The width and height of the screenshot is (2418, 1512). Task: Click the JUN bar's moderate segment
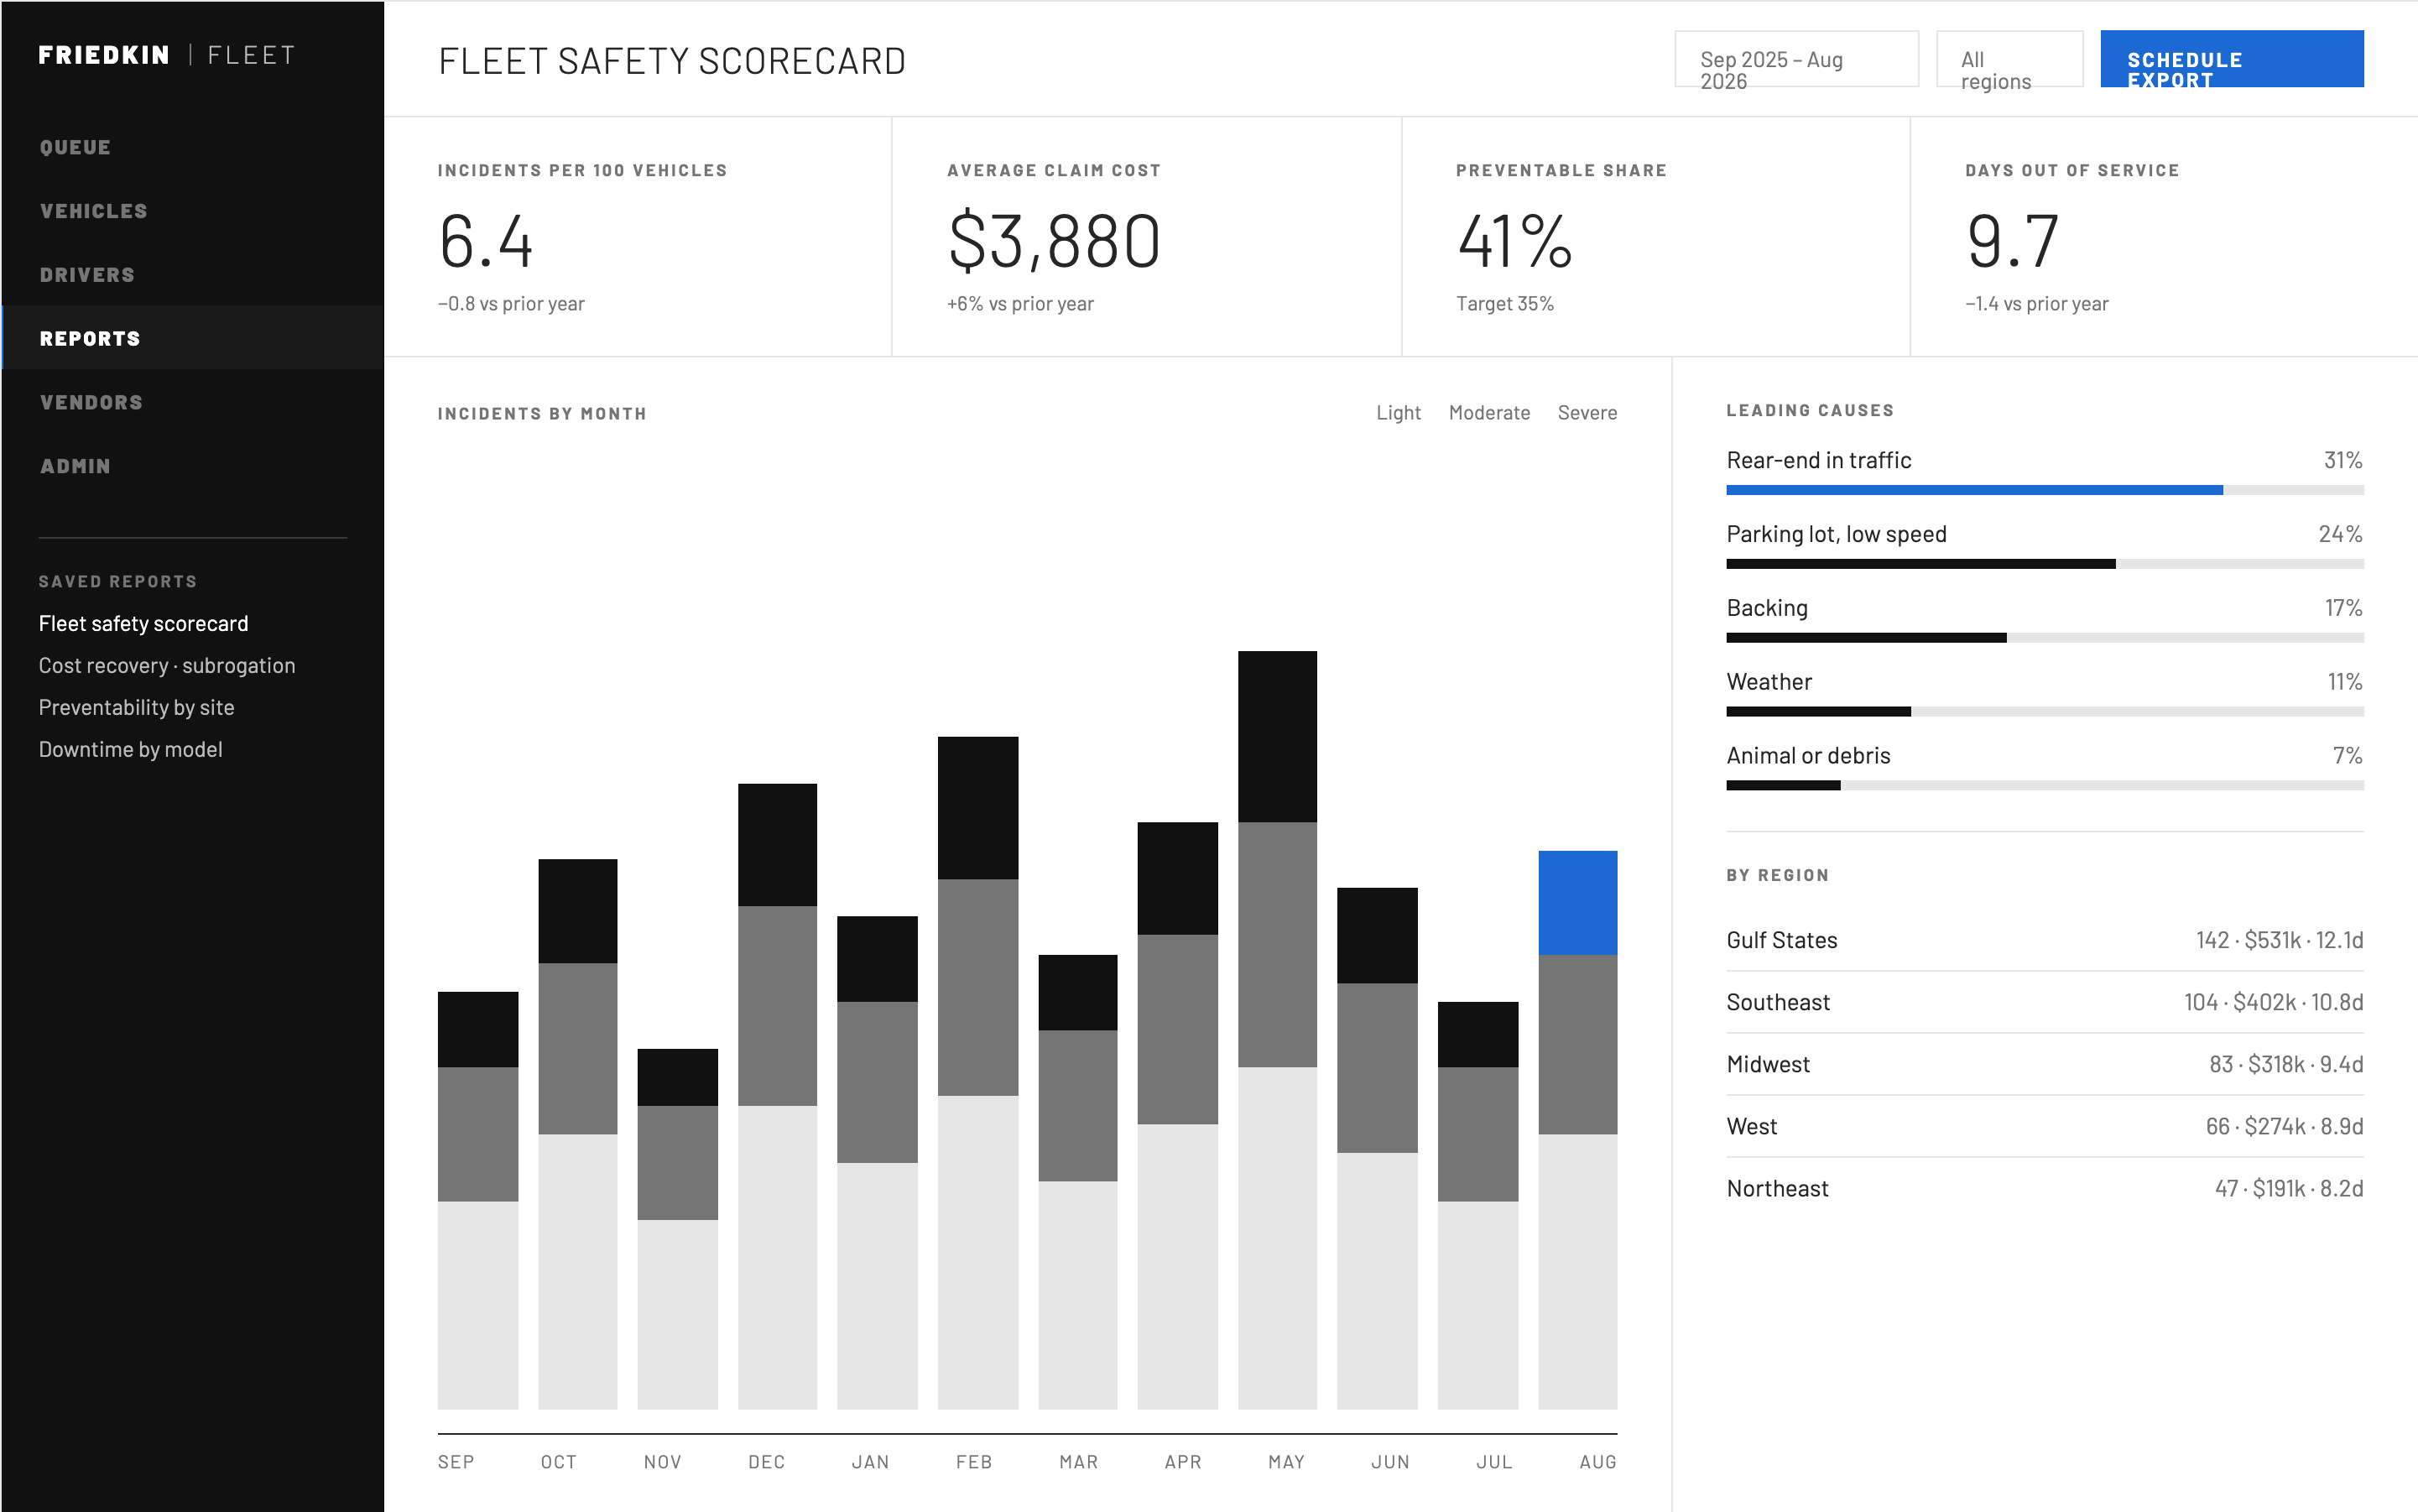point(1377,1068)
